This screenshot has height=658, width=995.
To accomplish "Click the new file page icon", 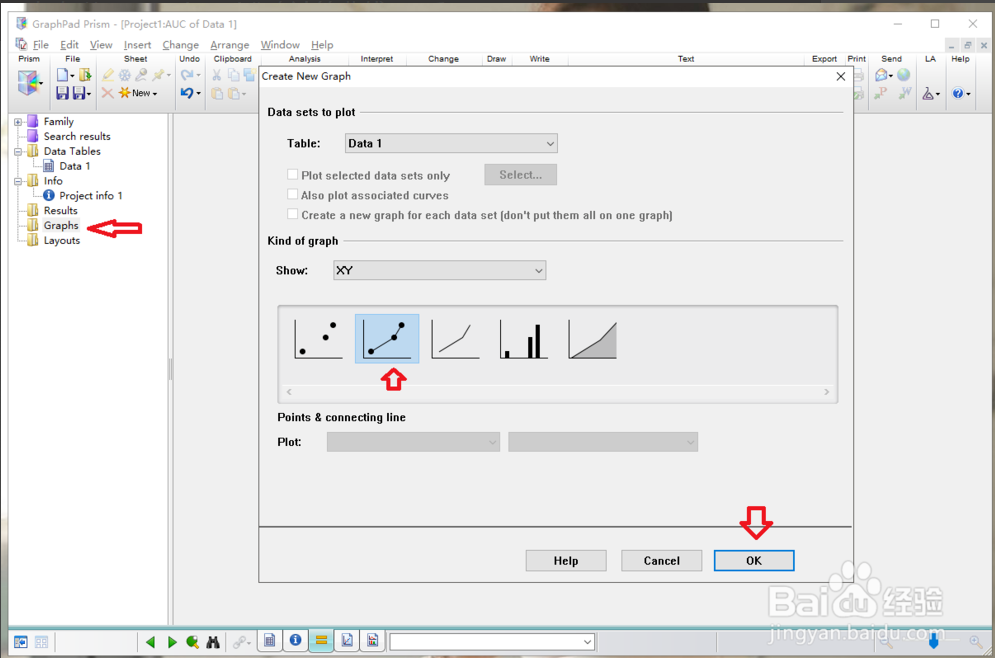I will (x=63, y=75).
